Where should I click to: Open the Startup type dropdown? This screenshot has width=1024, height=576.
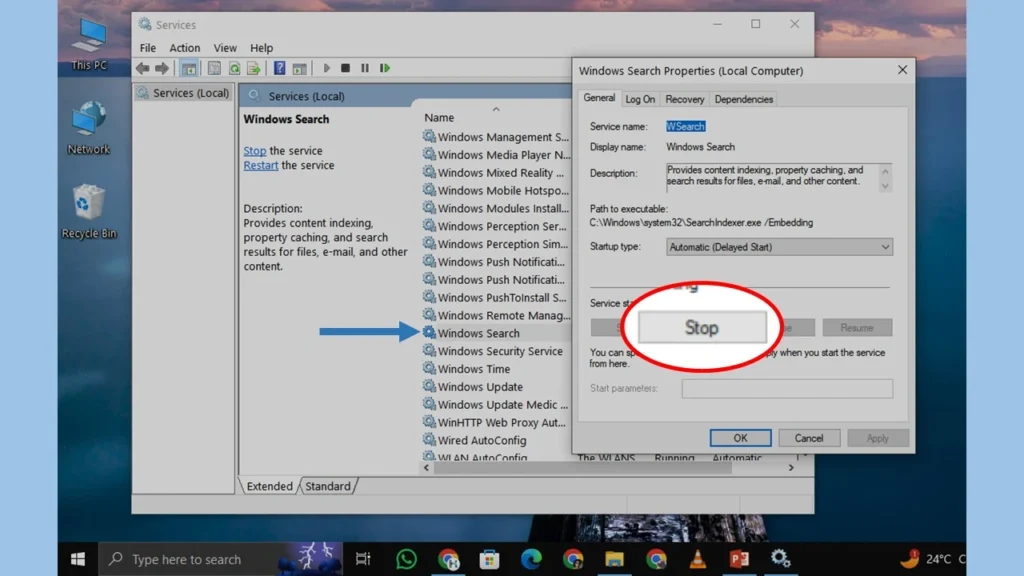pos(779,247)
